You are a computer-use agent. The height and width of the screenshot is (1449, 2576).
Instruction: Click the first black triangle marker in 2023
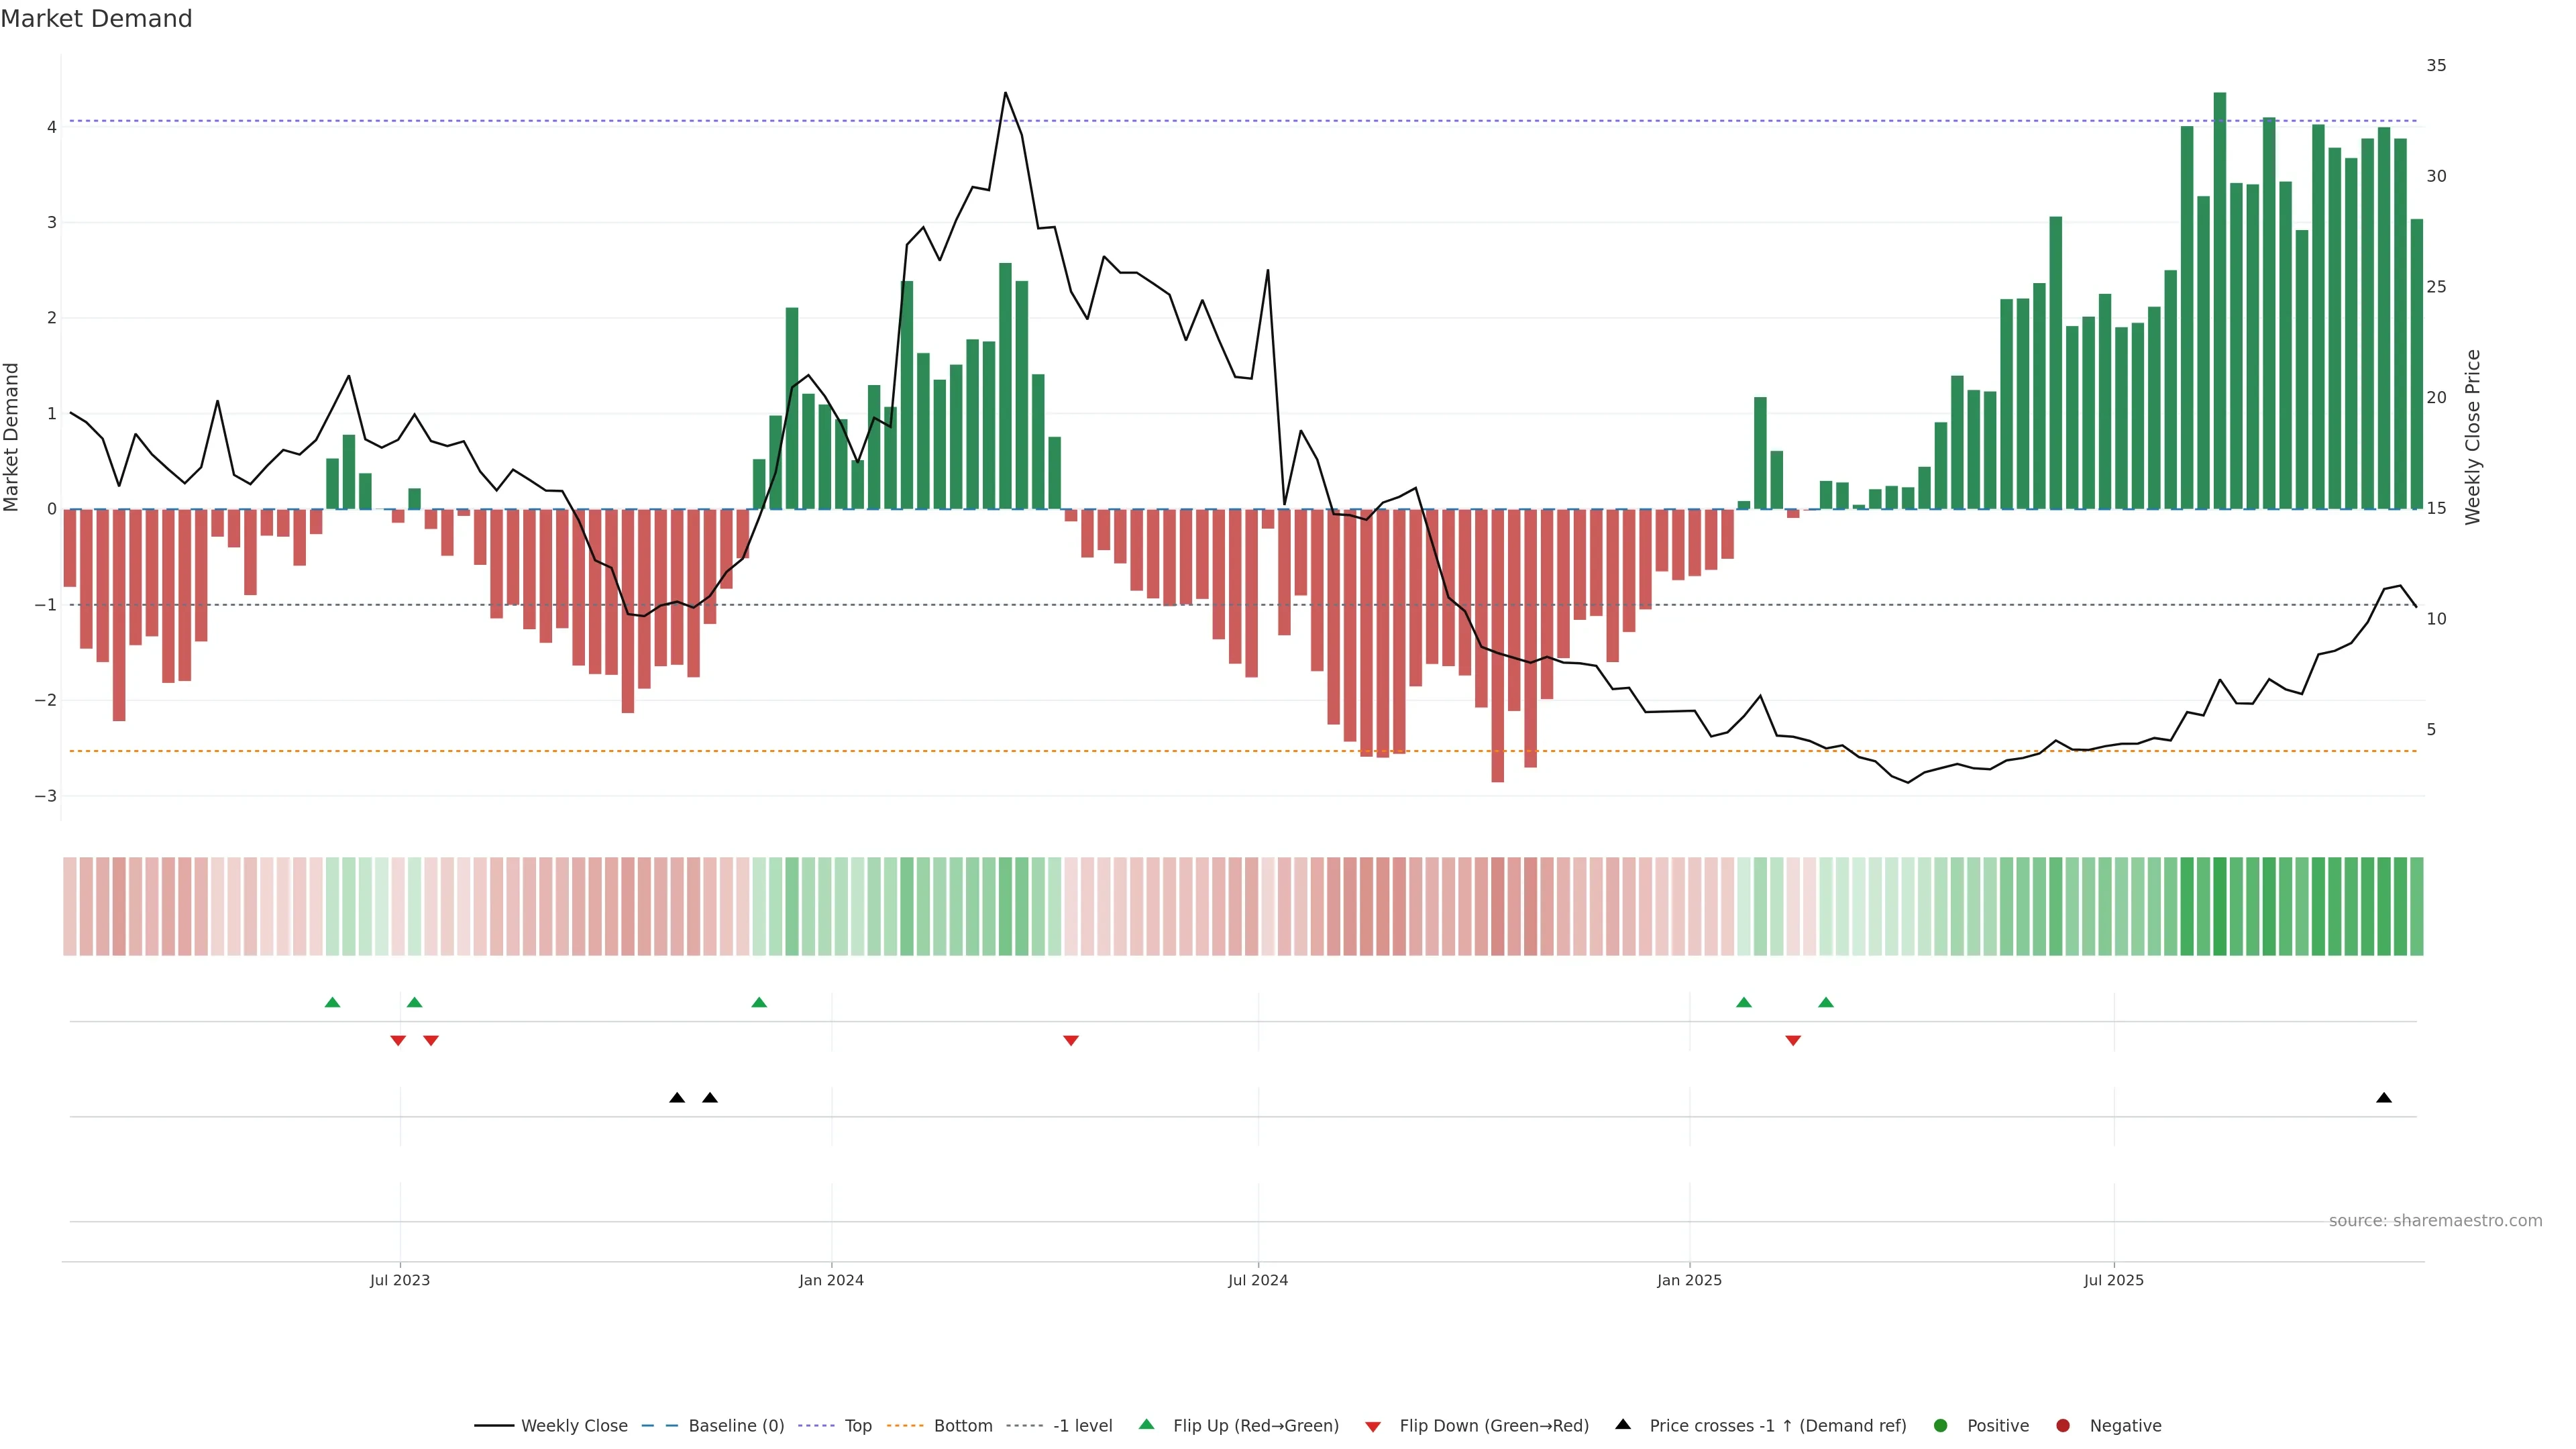tap(677, 1098)
